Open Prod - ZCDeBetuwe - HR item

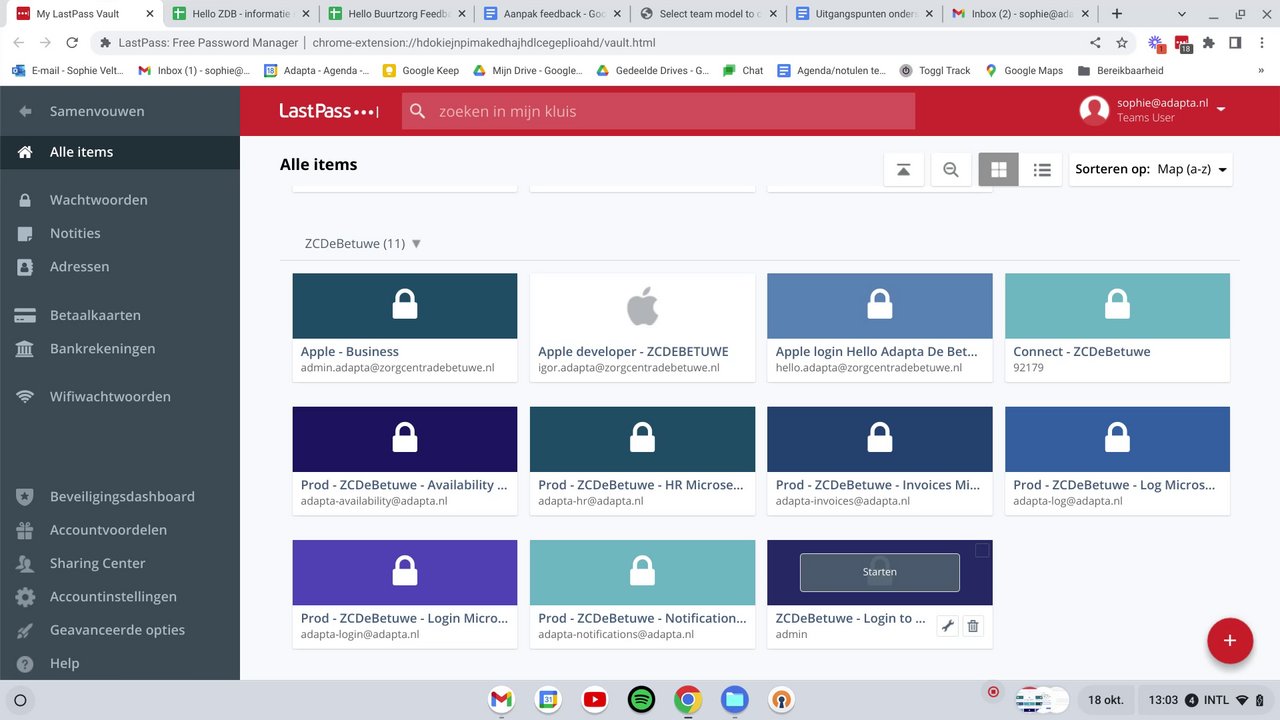(x=642, y=461)
